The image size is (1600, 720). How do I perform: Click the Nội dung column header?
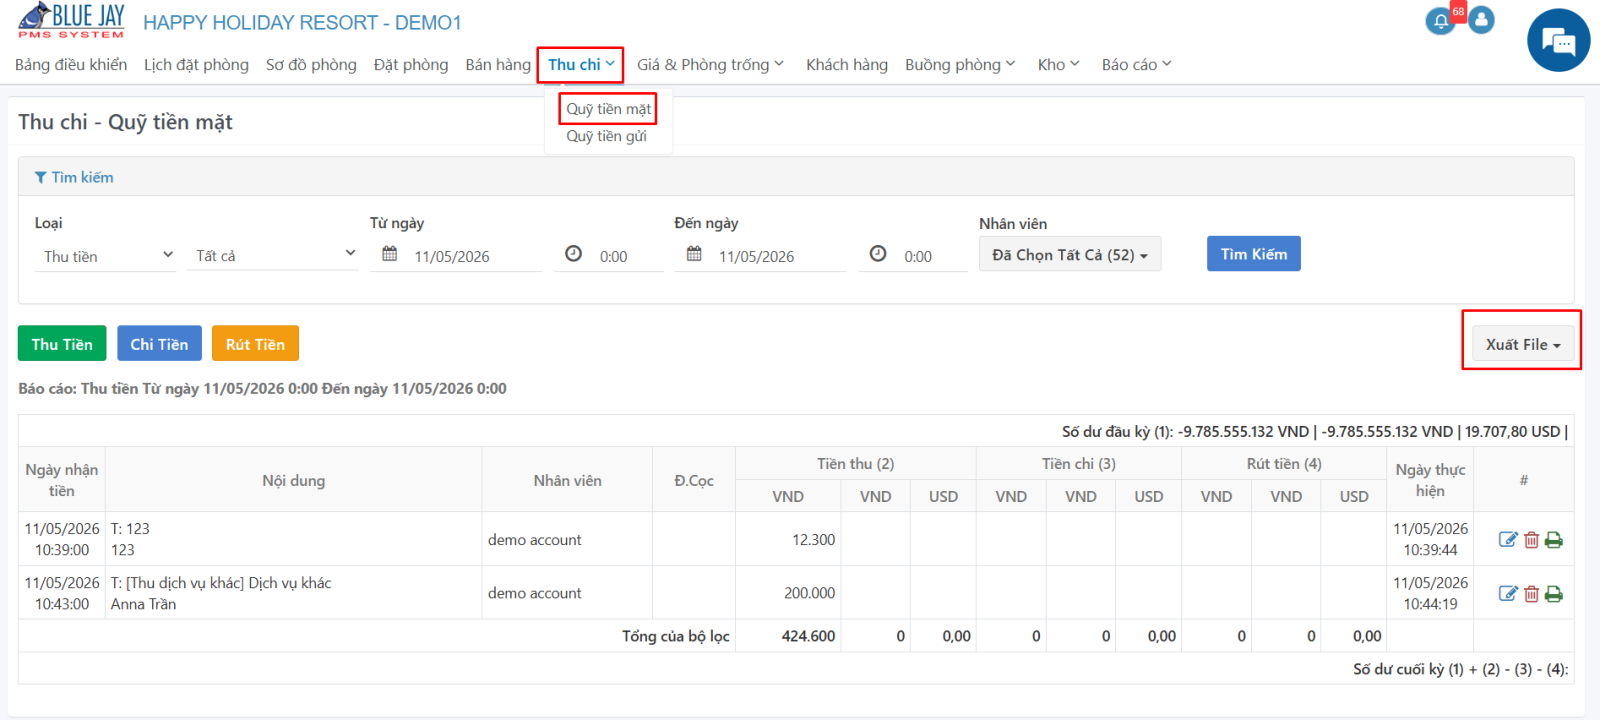(x=293, y=480)
